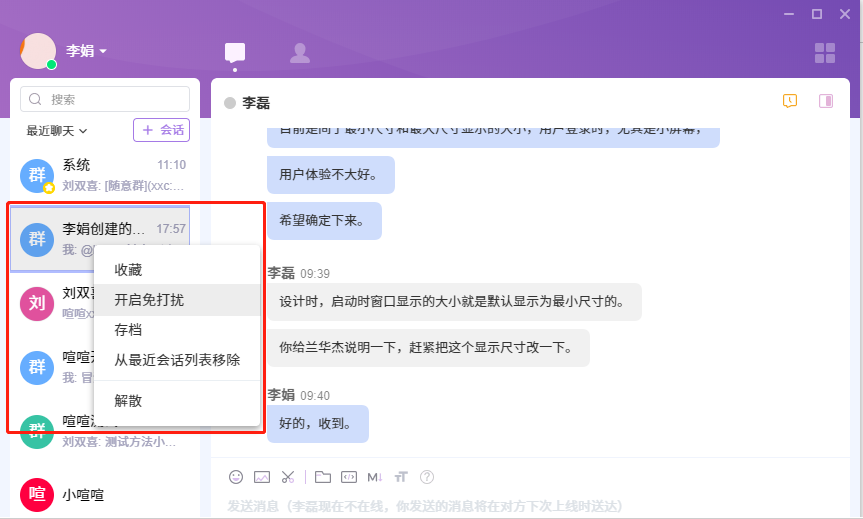Toggle text font size formatting icon
863x519 pixels.
pos(401,477)
